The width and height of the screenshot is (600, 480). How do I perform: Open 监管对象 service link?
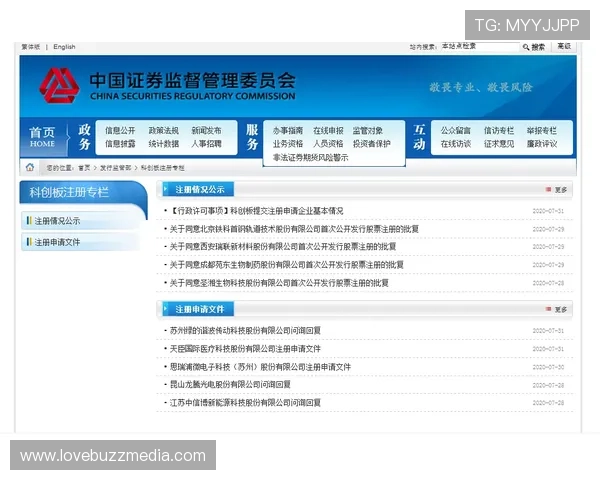[x=368, y=131]
